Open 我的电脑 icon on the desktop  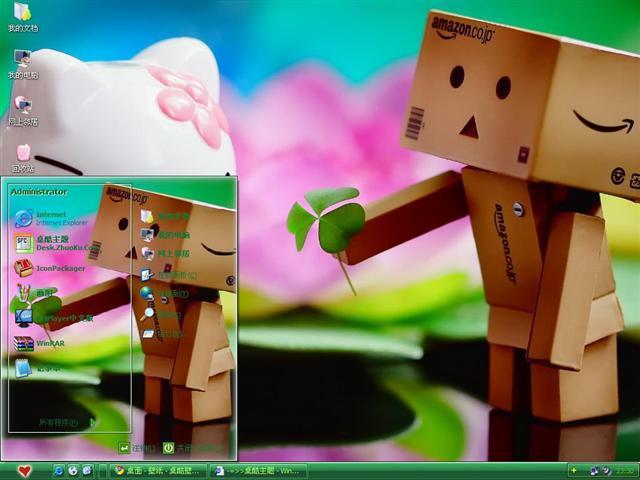tap(23, 64)
